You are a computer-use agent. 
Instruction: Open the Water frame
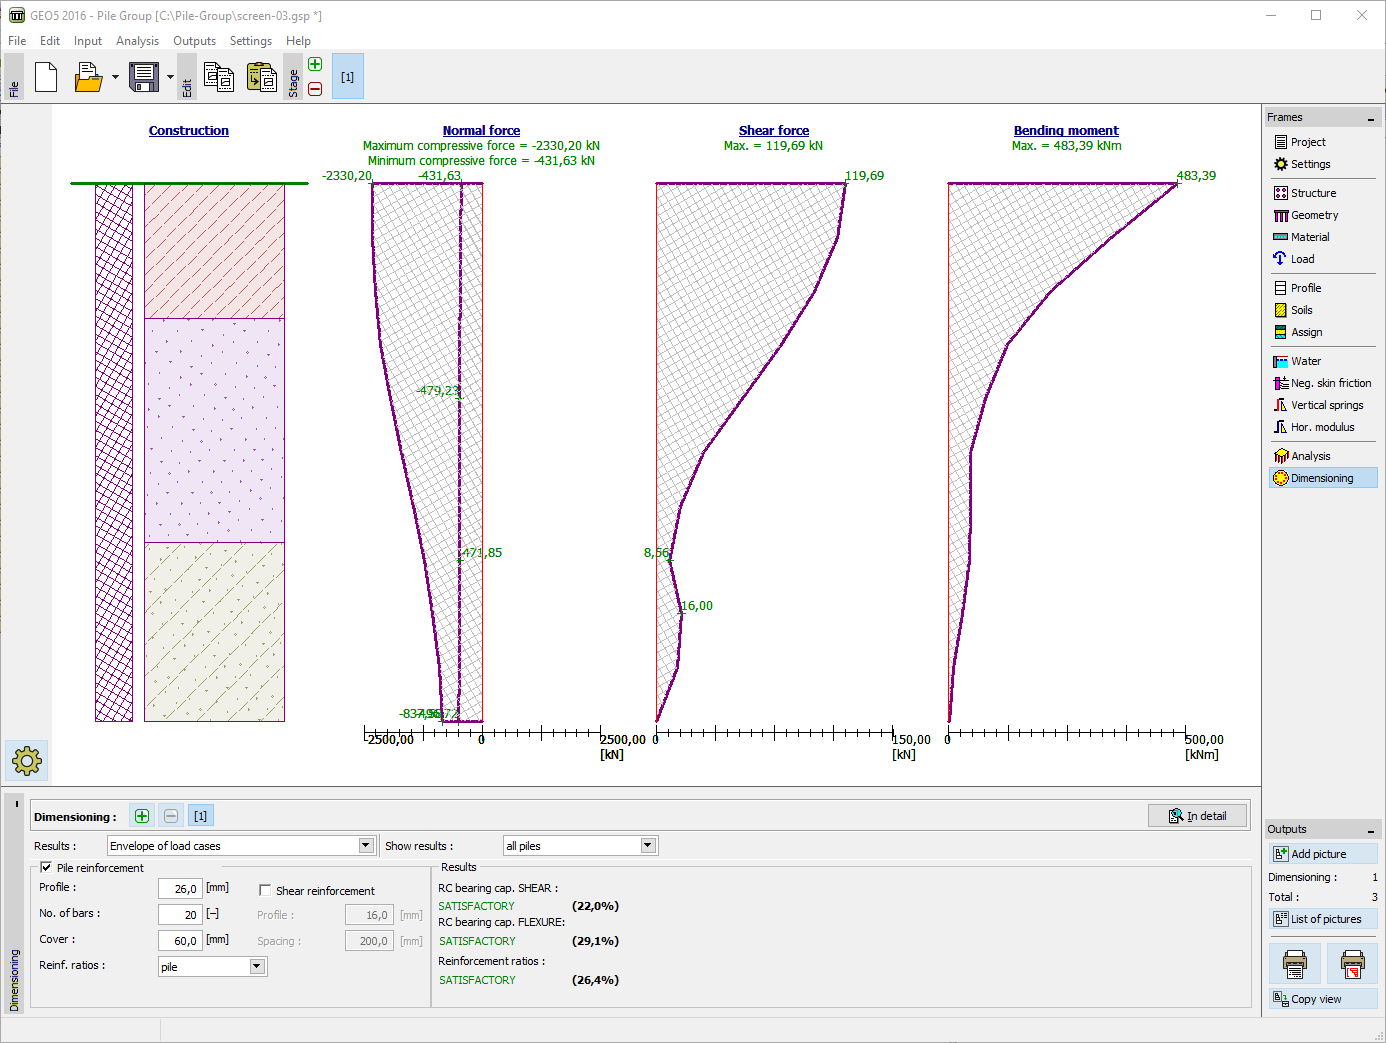[1304, 361]
